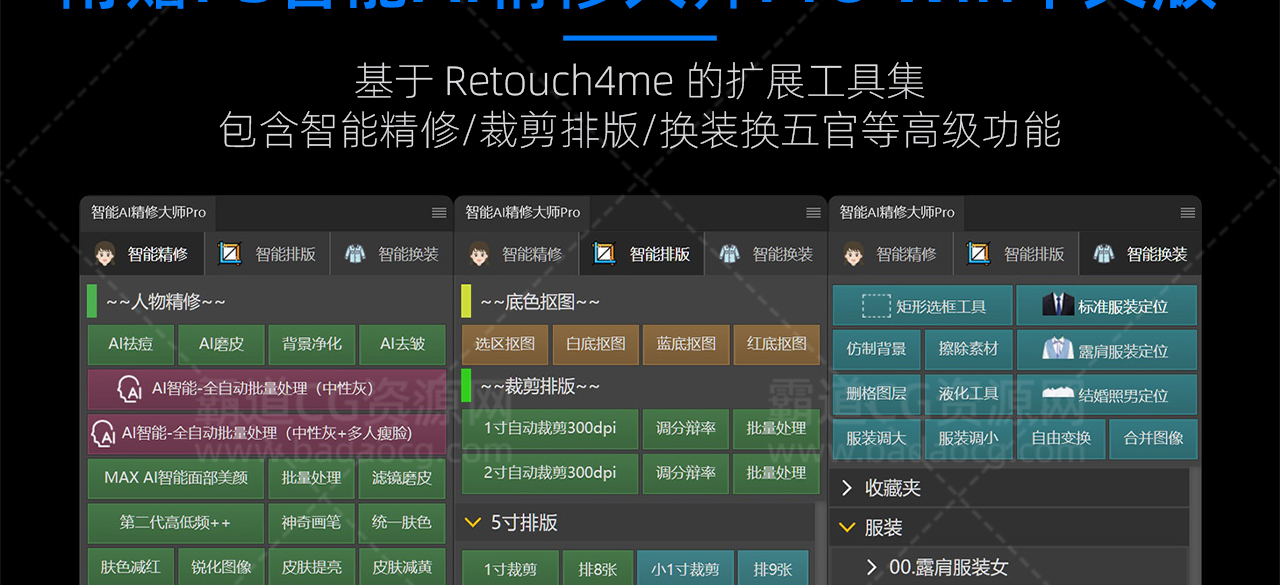Click the 蓝底抠图 button

pos(686,344)
